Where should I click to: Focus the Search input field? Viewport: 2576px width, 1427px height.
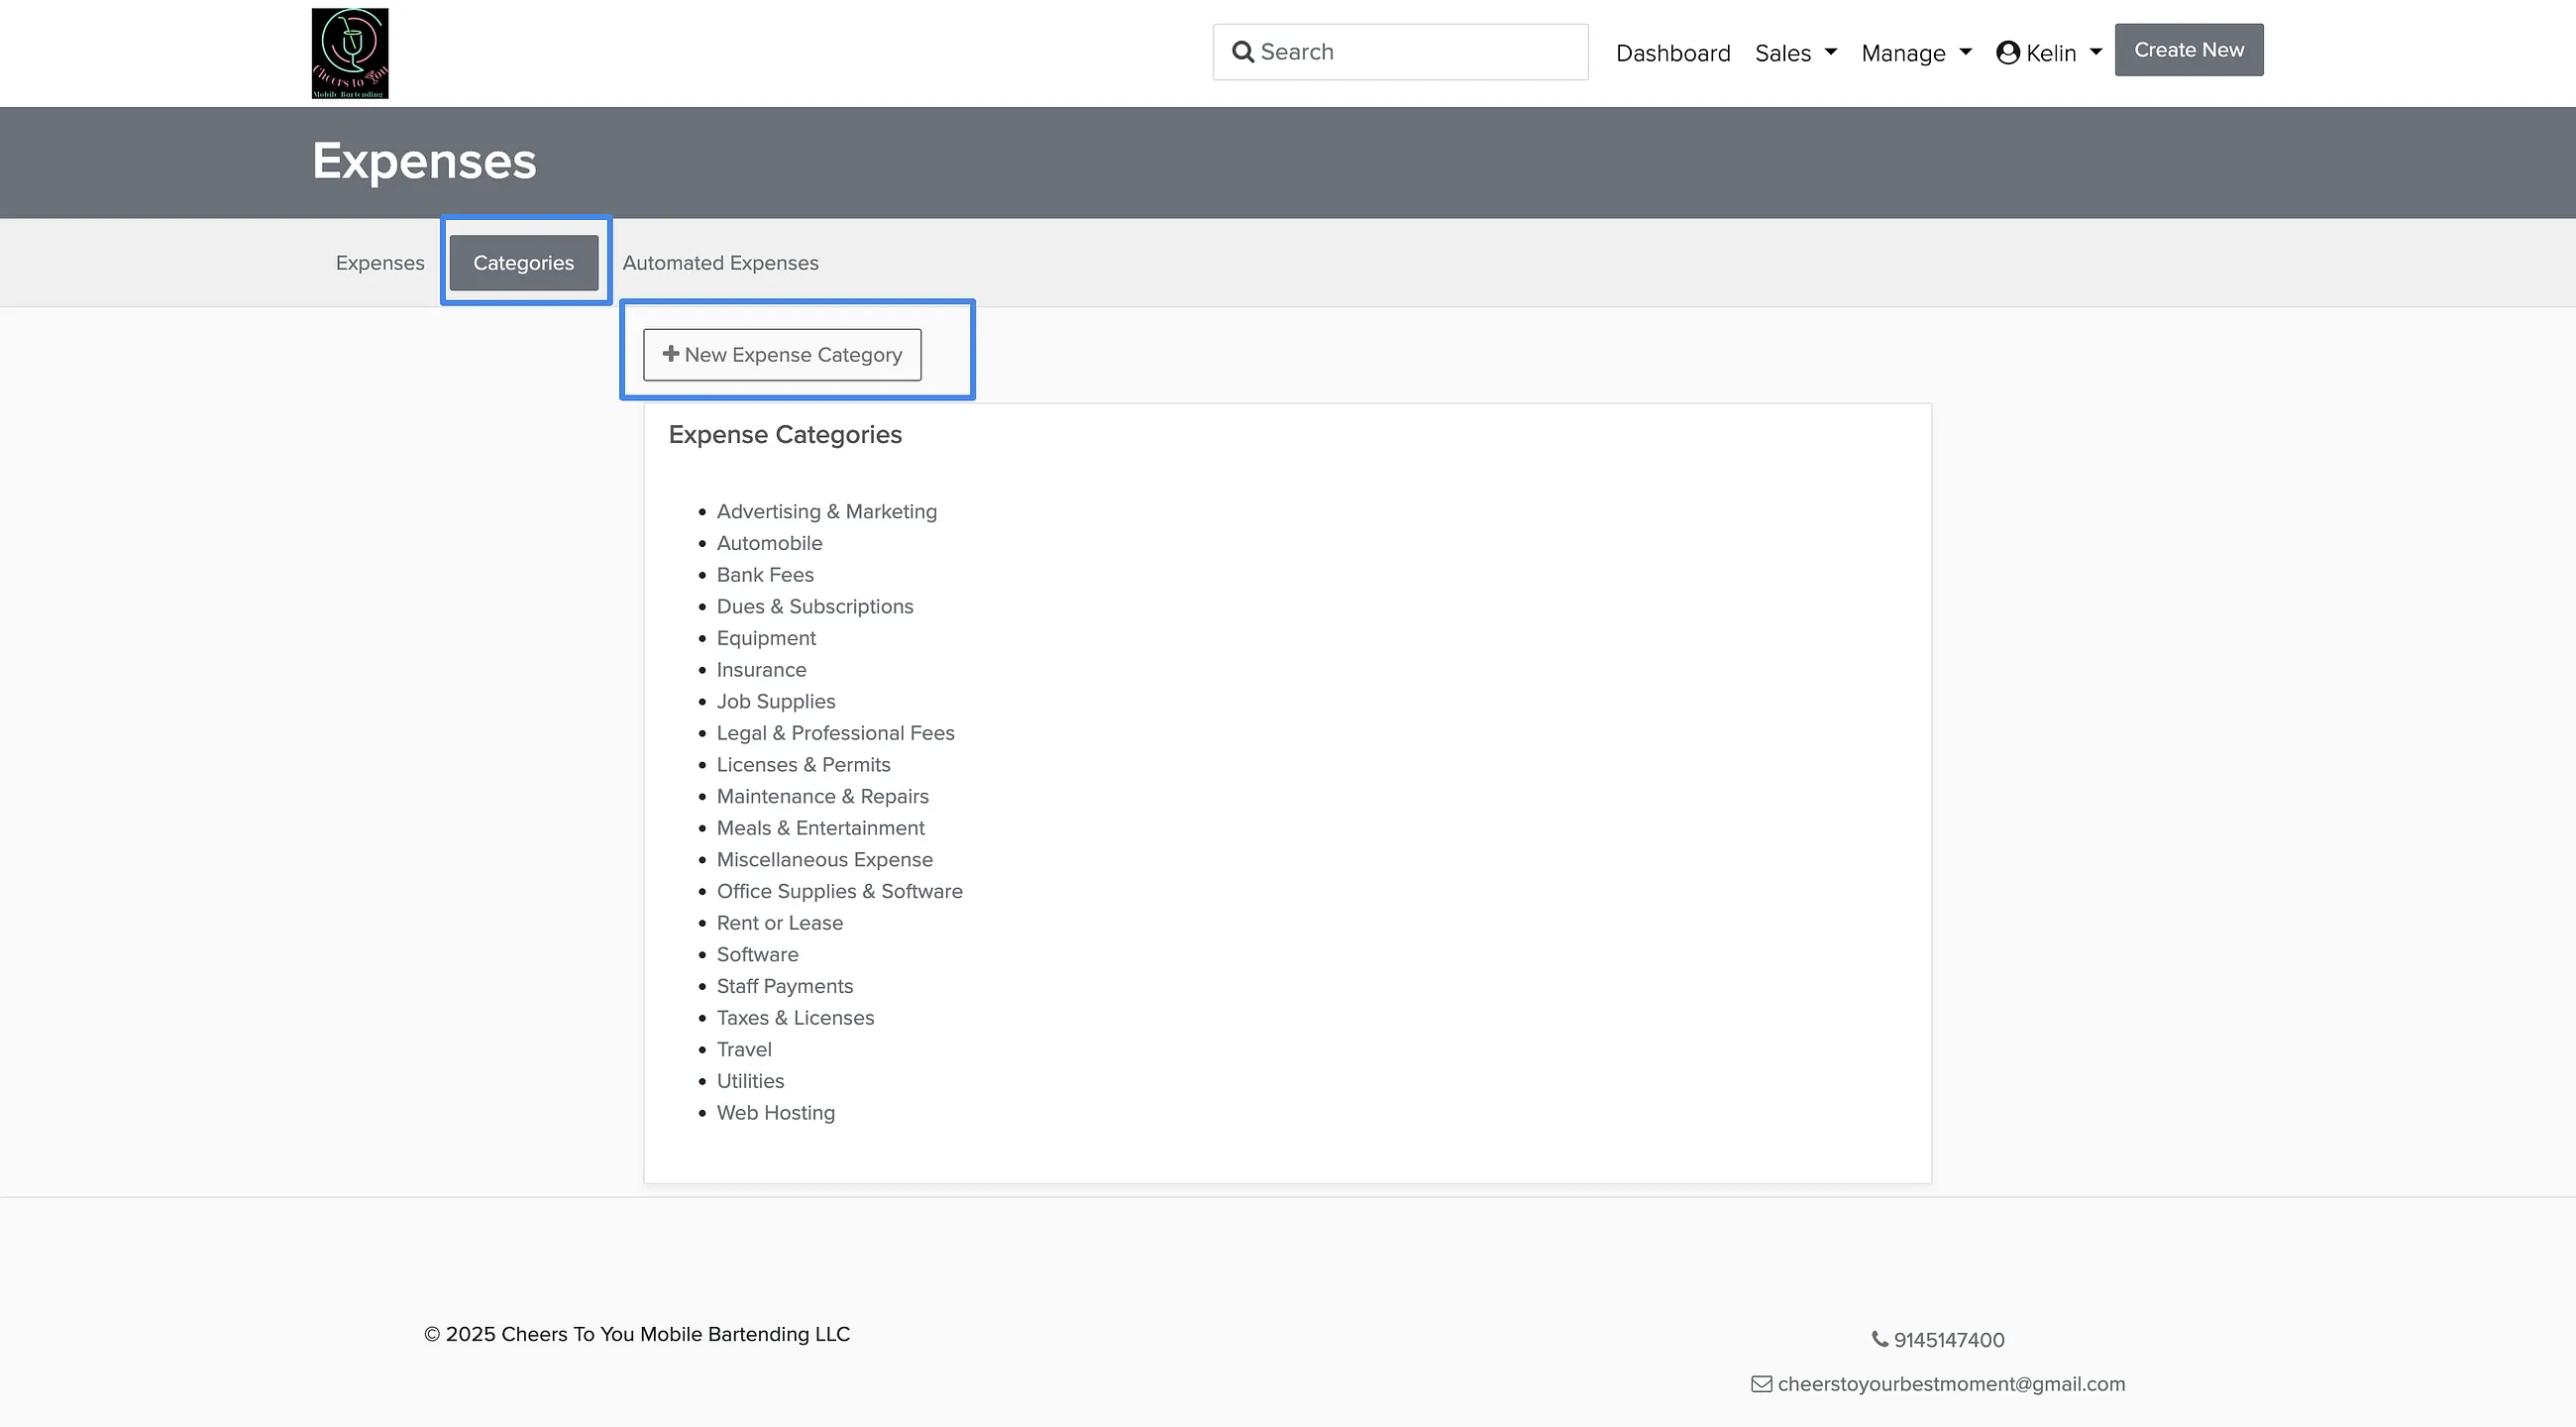coord(1400,52)
